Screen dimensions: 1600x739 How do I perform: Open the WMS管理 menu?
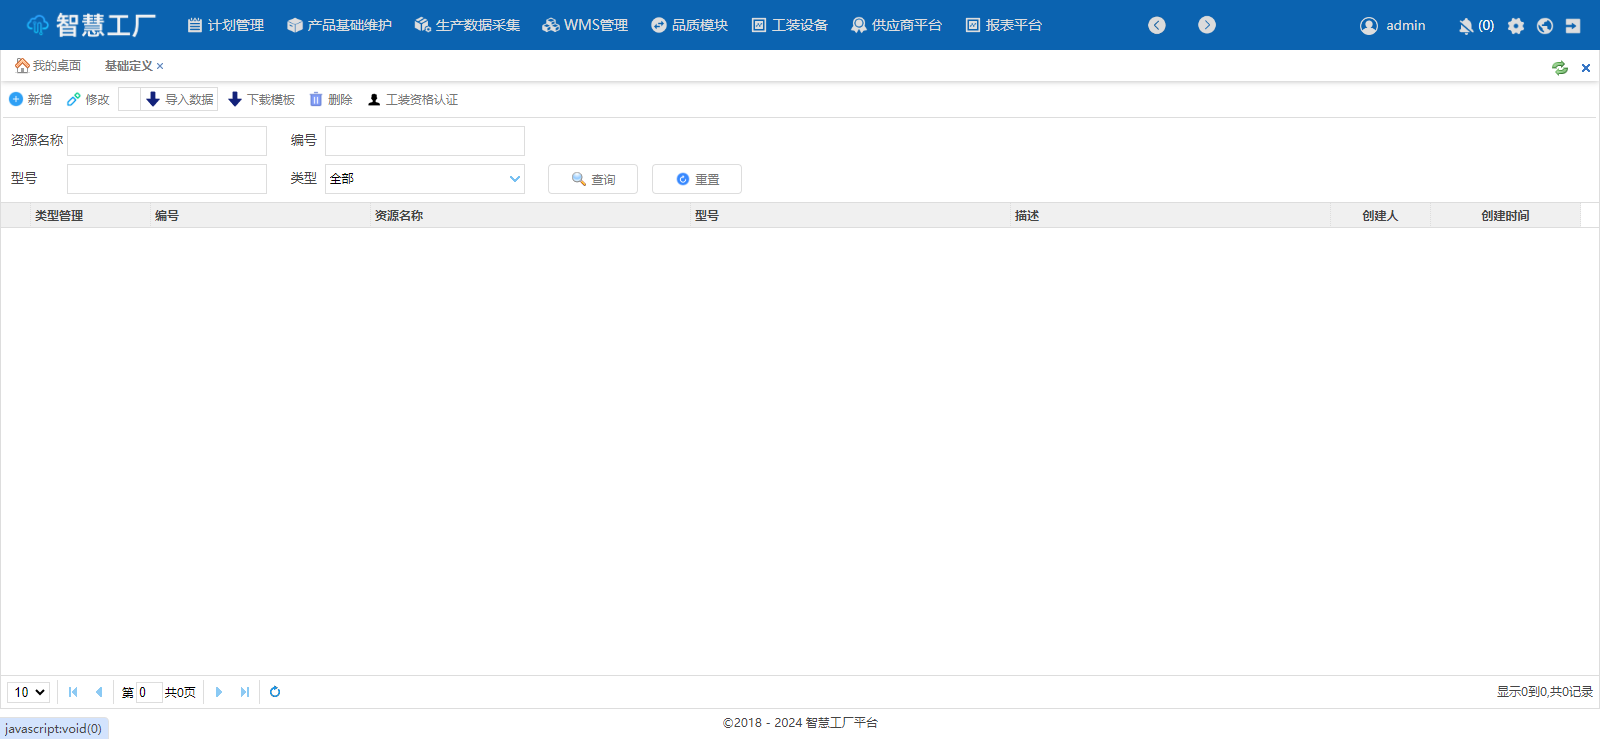point(585,25)
